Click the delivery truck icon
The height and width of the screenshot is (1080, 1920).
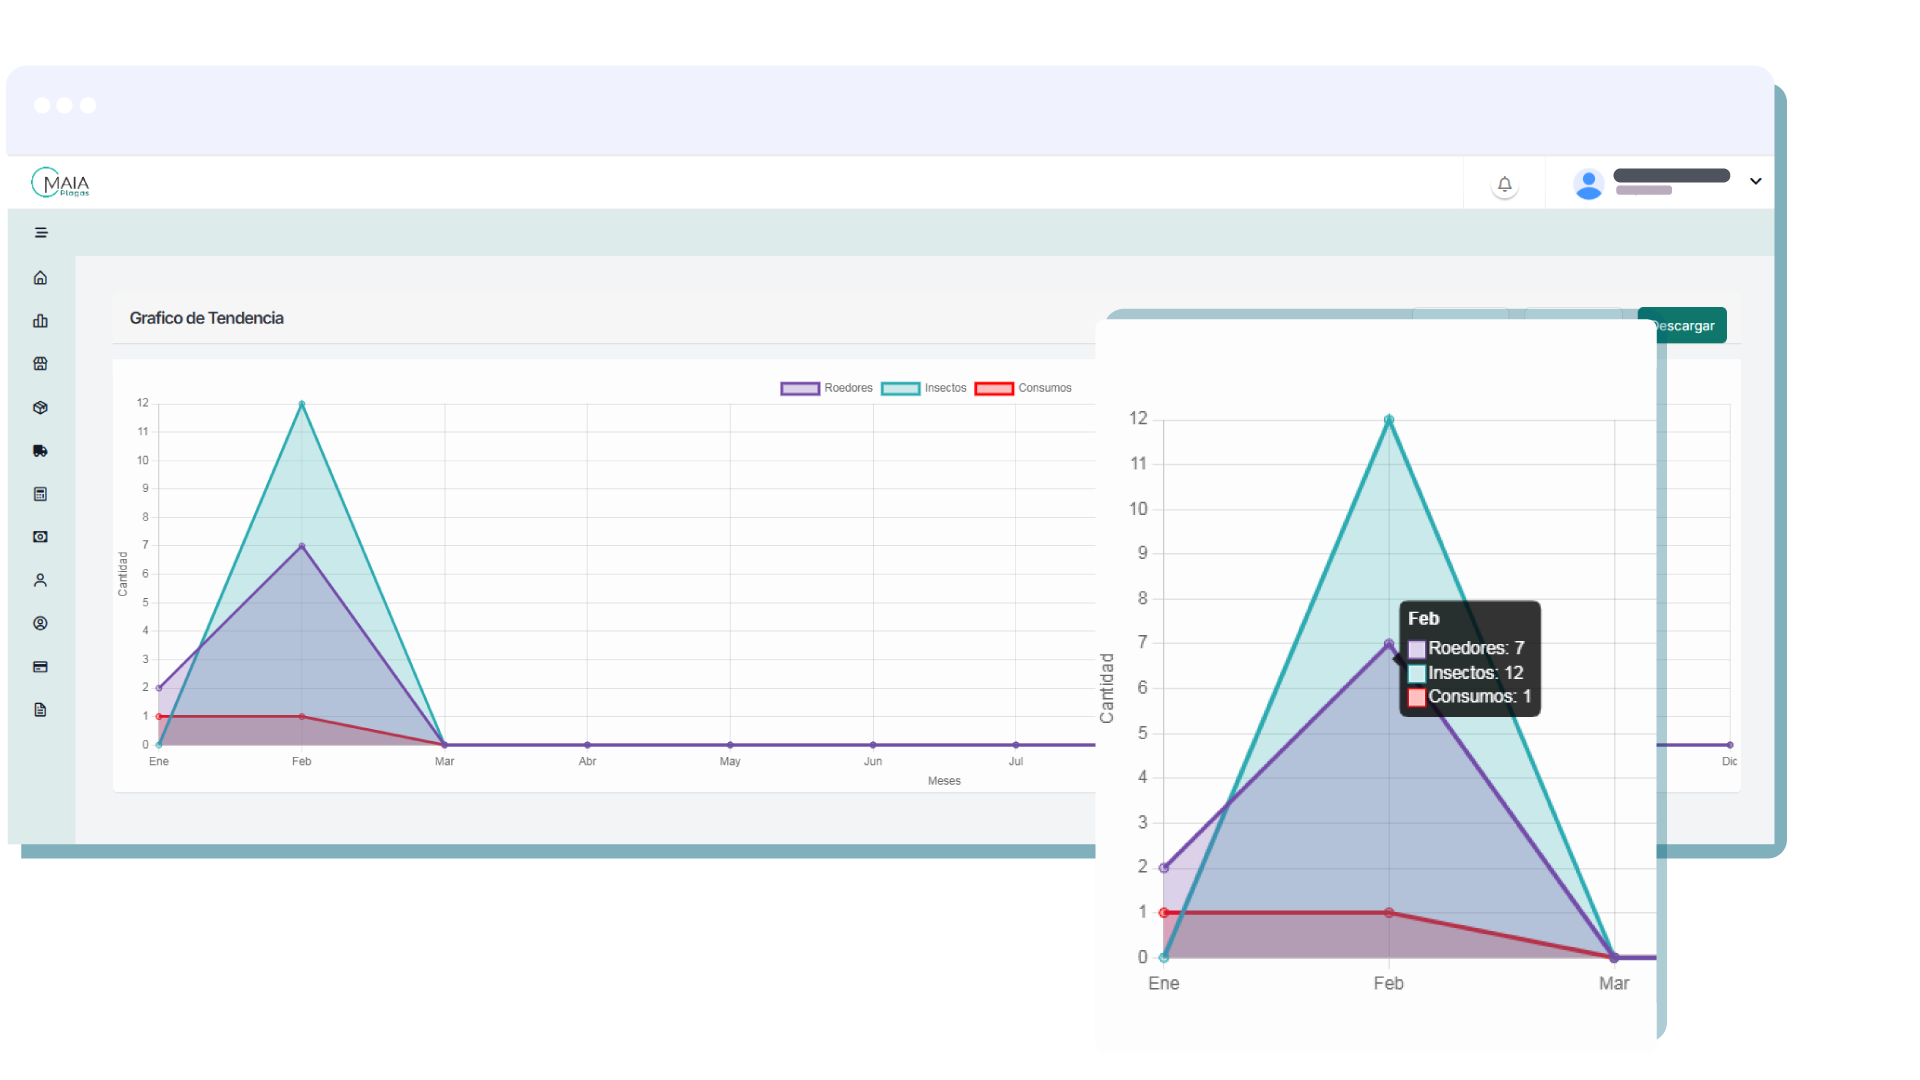pos(40,451)
